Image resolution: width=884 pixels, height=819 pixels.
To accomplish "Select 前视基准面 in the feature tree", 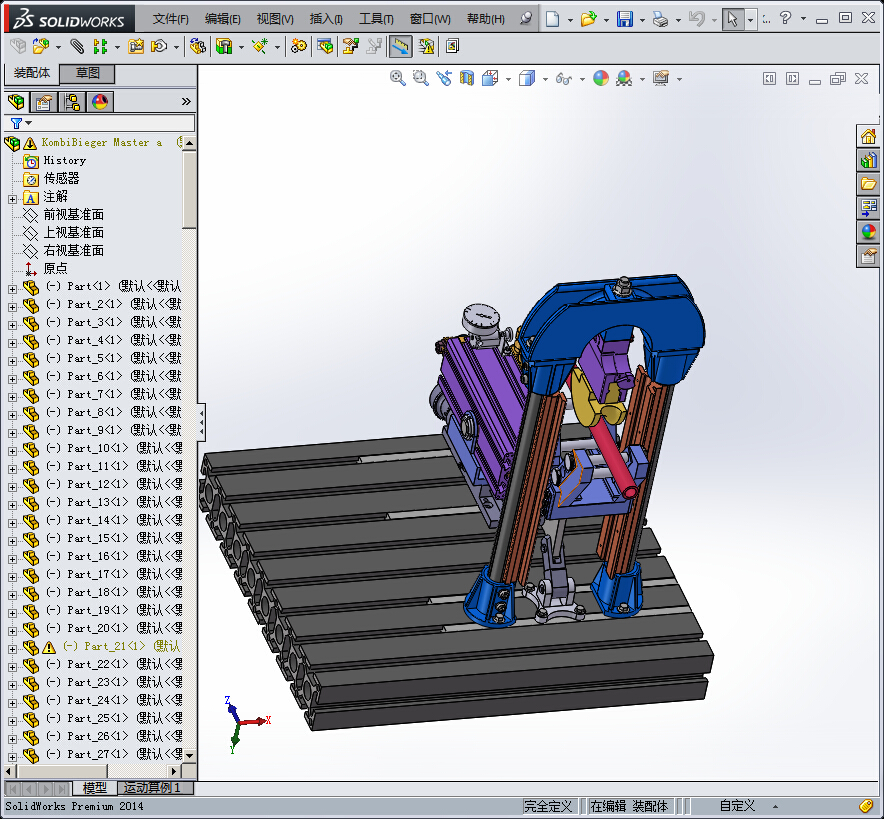I will [x=73, y=215].
